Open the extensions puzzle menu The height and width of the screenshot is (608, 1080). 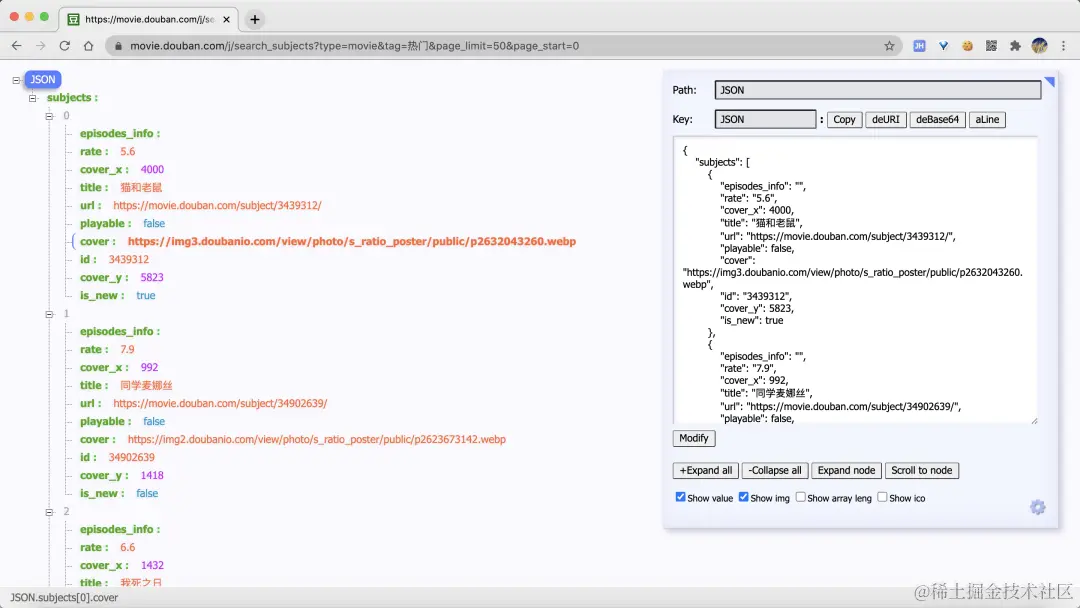1015,45
